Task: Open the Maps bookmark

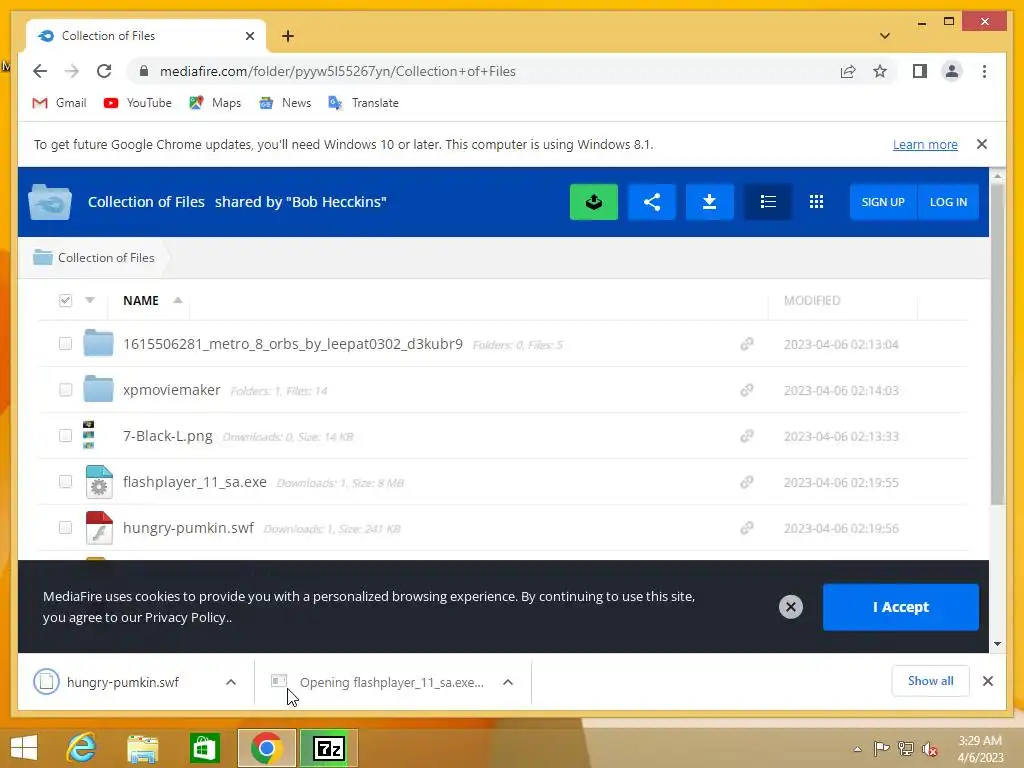Action: (215, 103)
